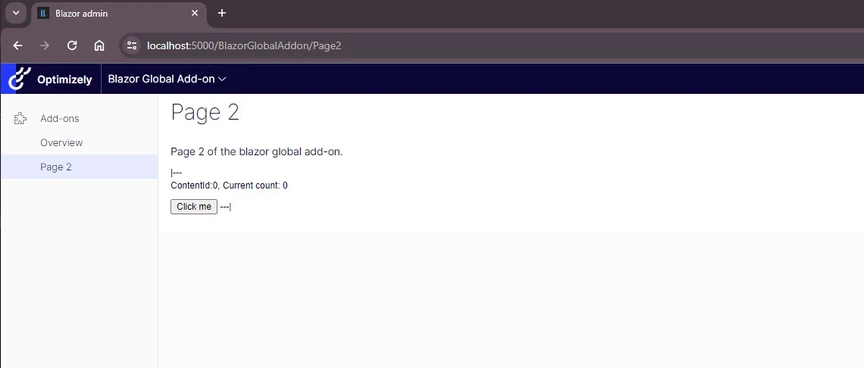Screen dimensions: 864x368
Task: Open site information icon in address bar
Action: [131, 46]
